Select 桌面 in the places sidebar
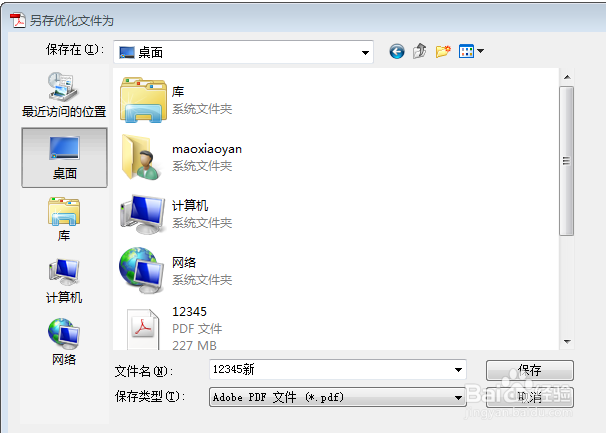 [x=64, y=158]
